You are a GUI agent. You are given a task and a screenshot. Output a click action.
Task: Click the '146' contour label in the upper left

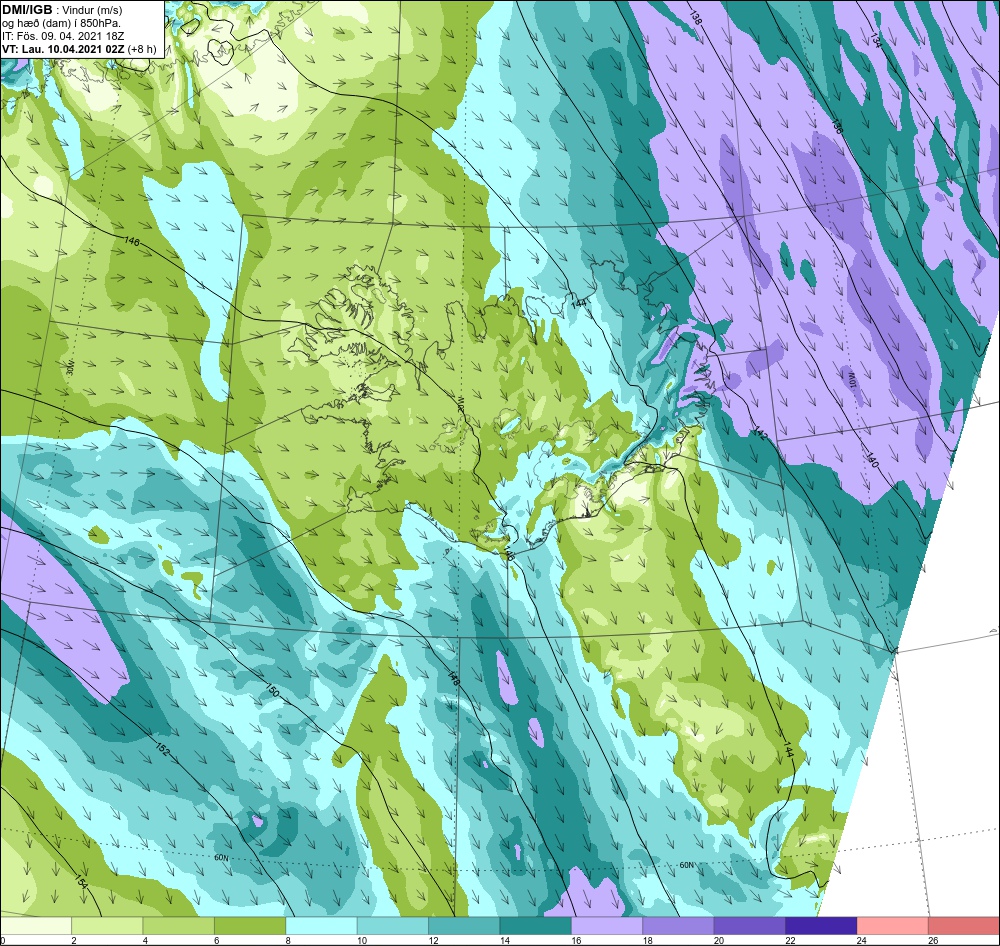pos(132,242)
